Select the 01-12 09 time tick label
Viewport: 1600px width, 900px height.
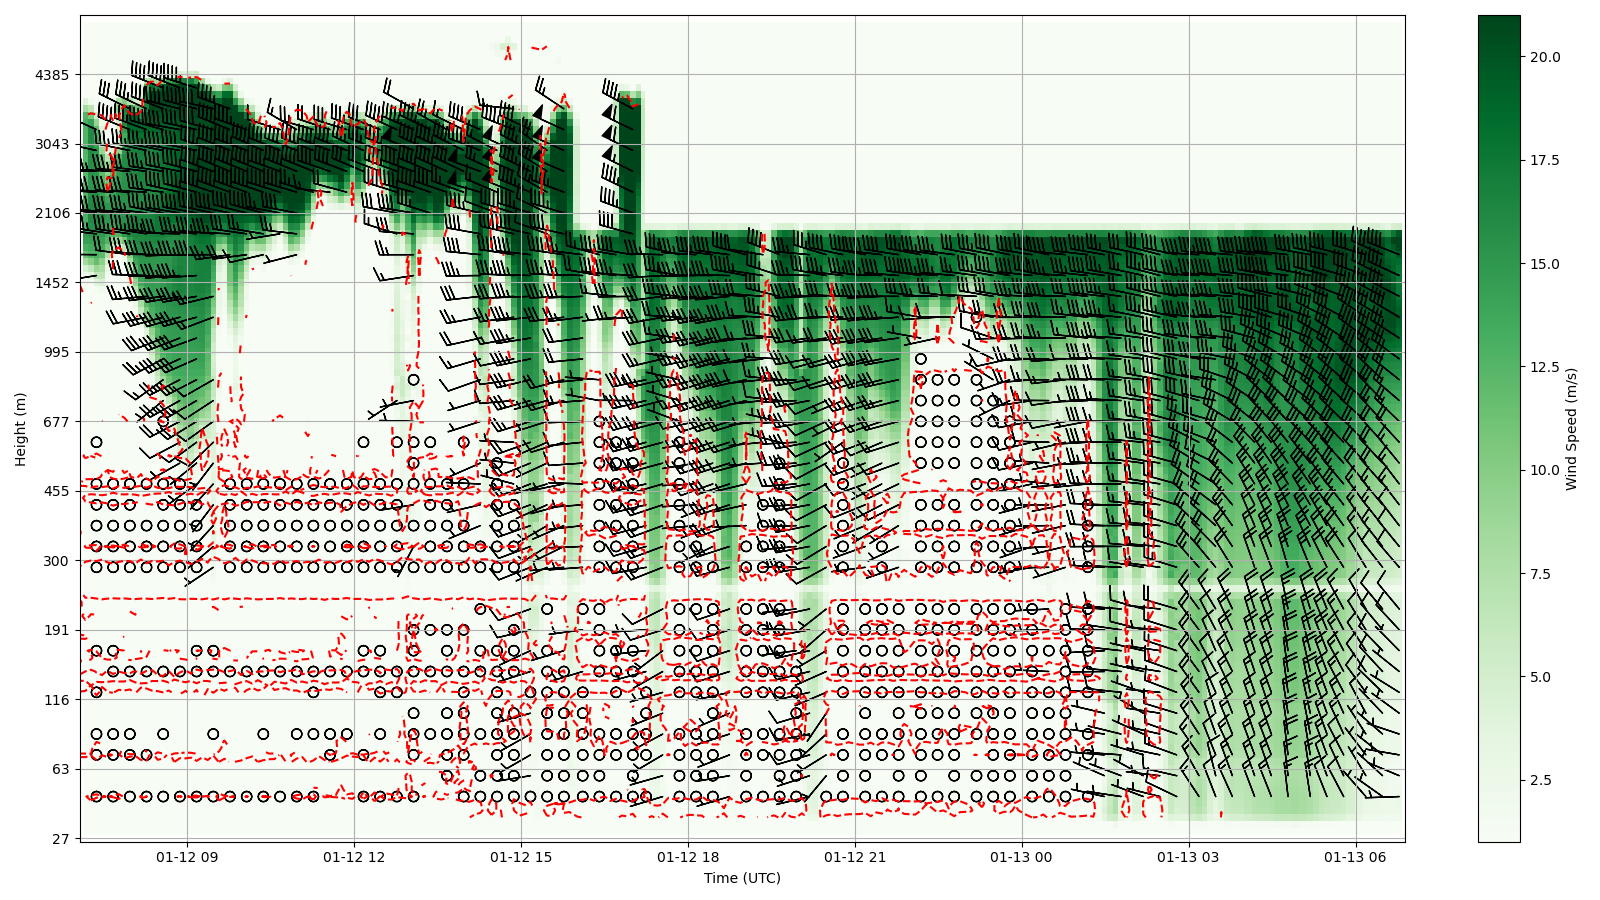click(187, 857)
